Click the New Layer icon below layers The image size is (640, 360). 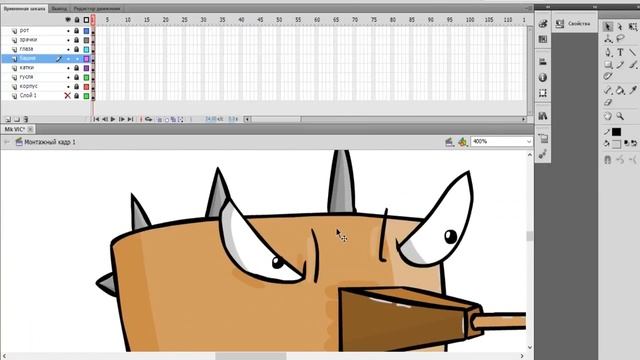click(8, 119)
